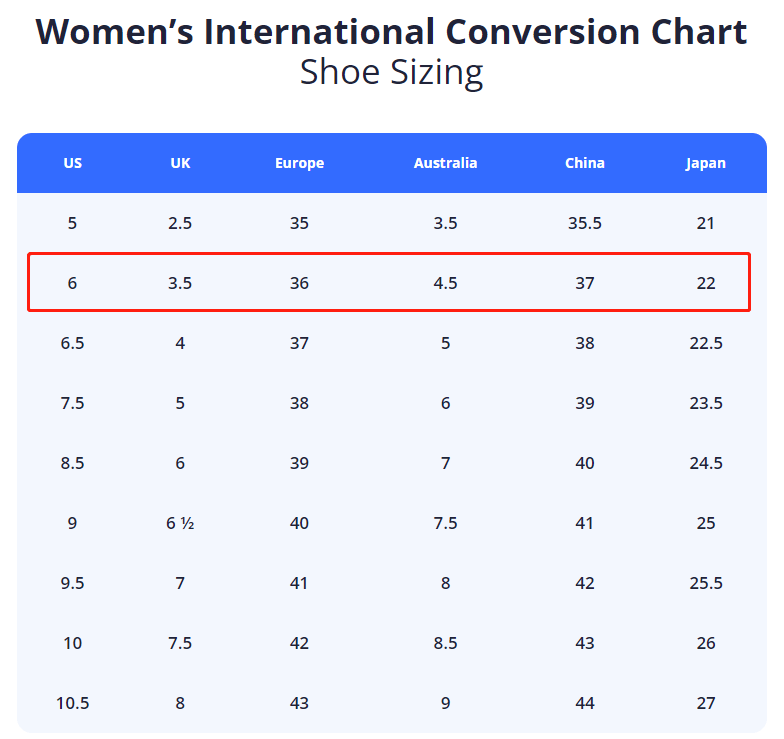Click US size 10.5 cell
Image resolution: width=784 pixels, height=739 pixels.
pos(72,703)
